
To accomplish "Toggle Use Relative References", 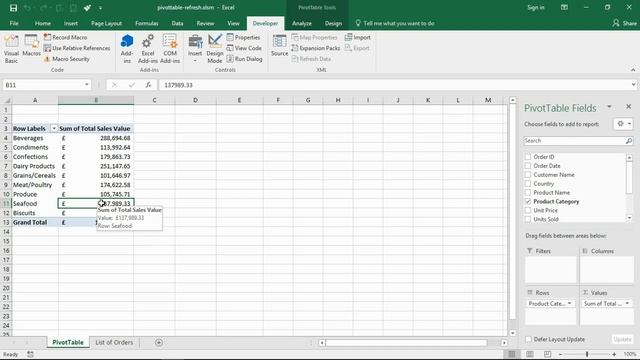I will [x=77, y=48].
